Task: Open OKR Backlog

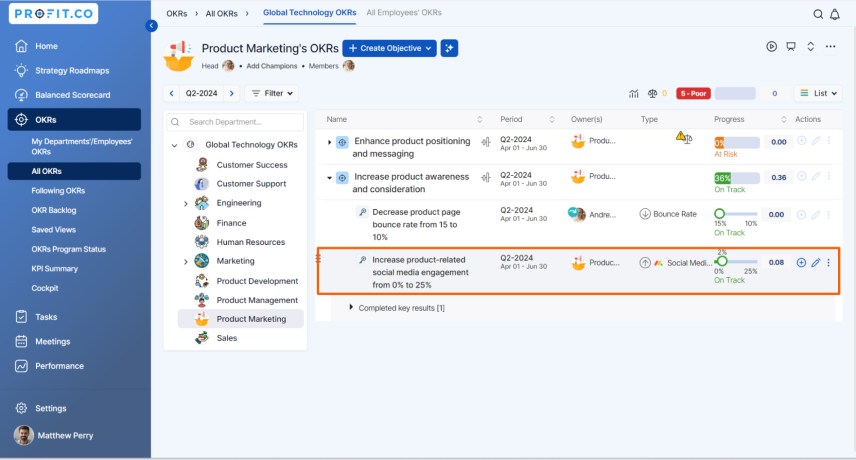Action: [x=54, y=210]
